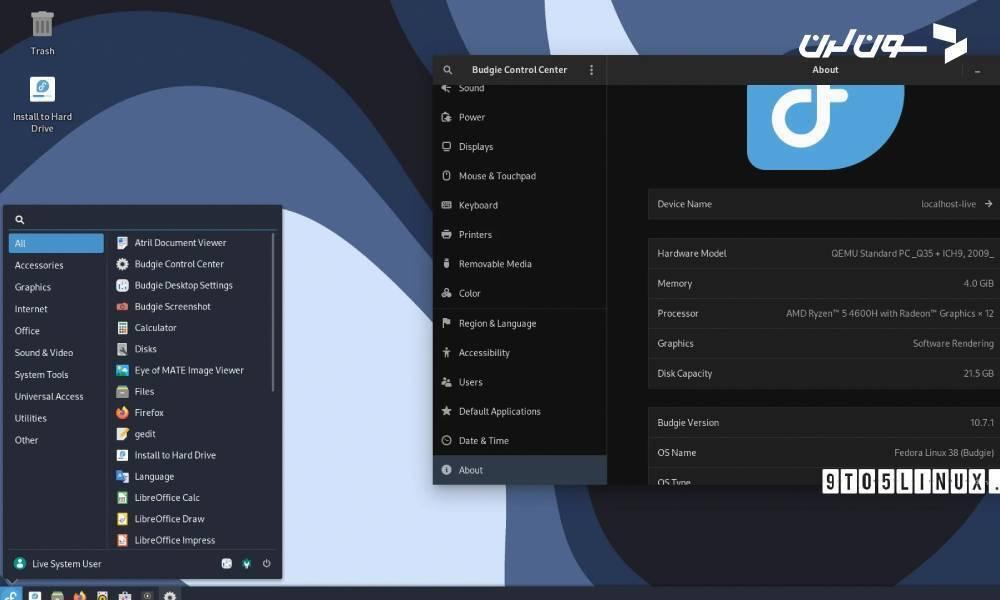Select the System Tools category
Viewport: 1000px width, 600px height.
56,374
